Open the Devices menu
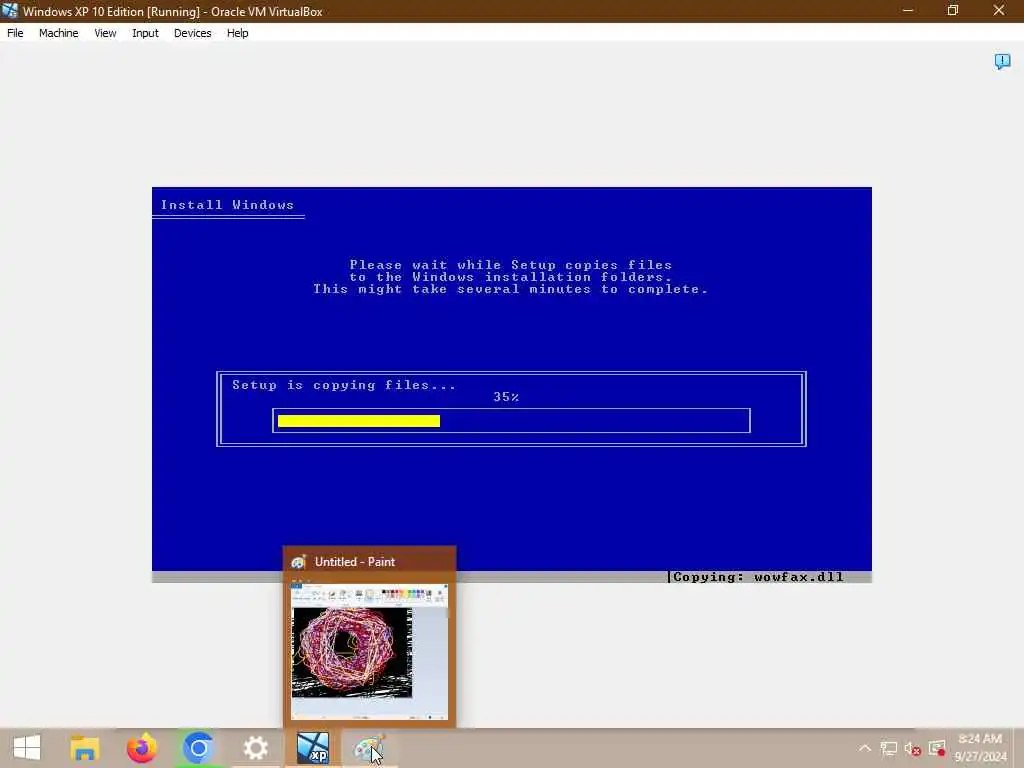1024x768 pixels. pos(192,33)
